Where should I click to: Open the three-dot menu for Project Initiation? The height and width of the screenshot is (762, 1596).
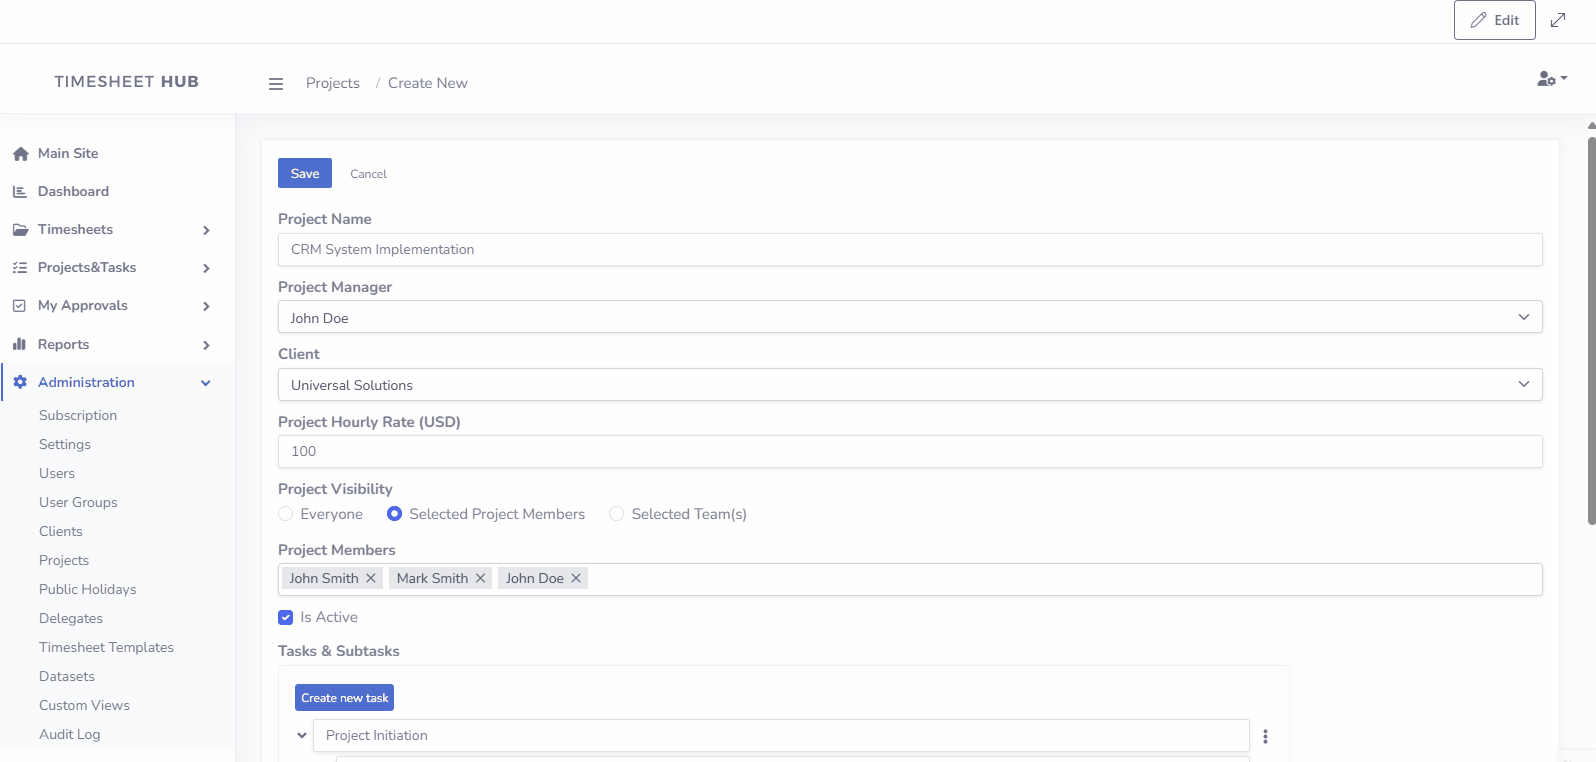(x=1265, y=736)
